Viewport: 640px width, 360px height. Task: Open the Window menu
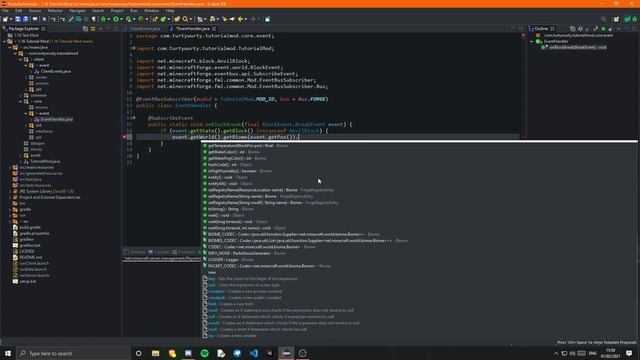(151, 10)
